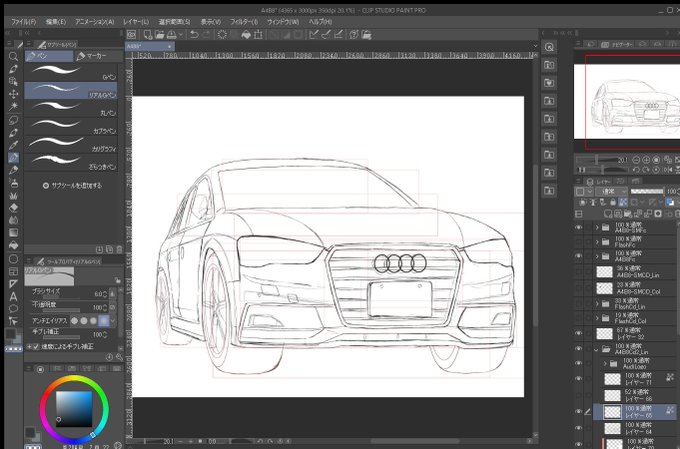Toggle visibility of AudiLogo folder
This screenshot has height=449, width=680.
tap(579, 364)
